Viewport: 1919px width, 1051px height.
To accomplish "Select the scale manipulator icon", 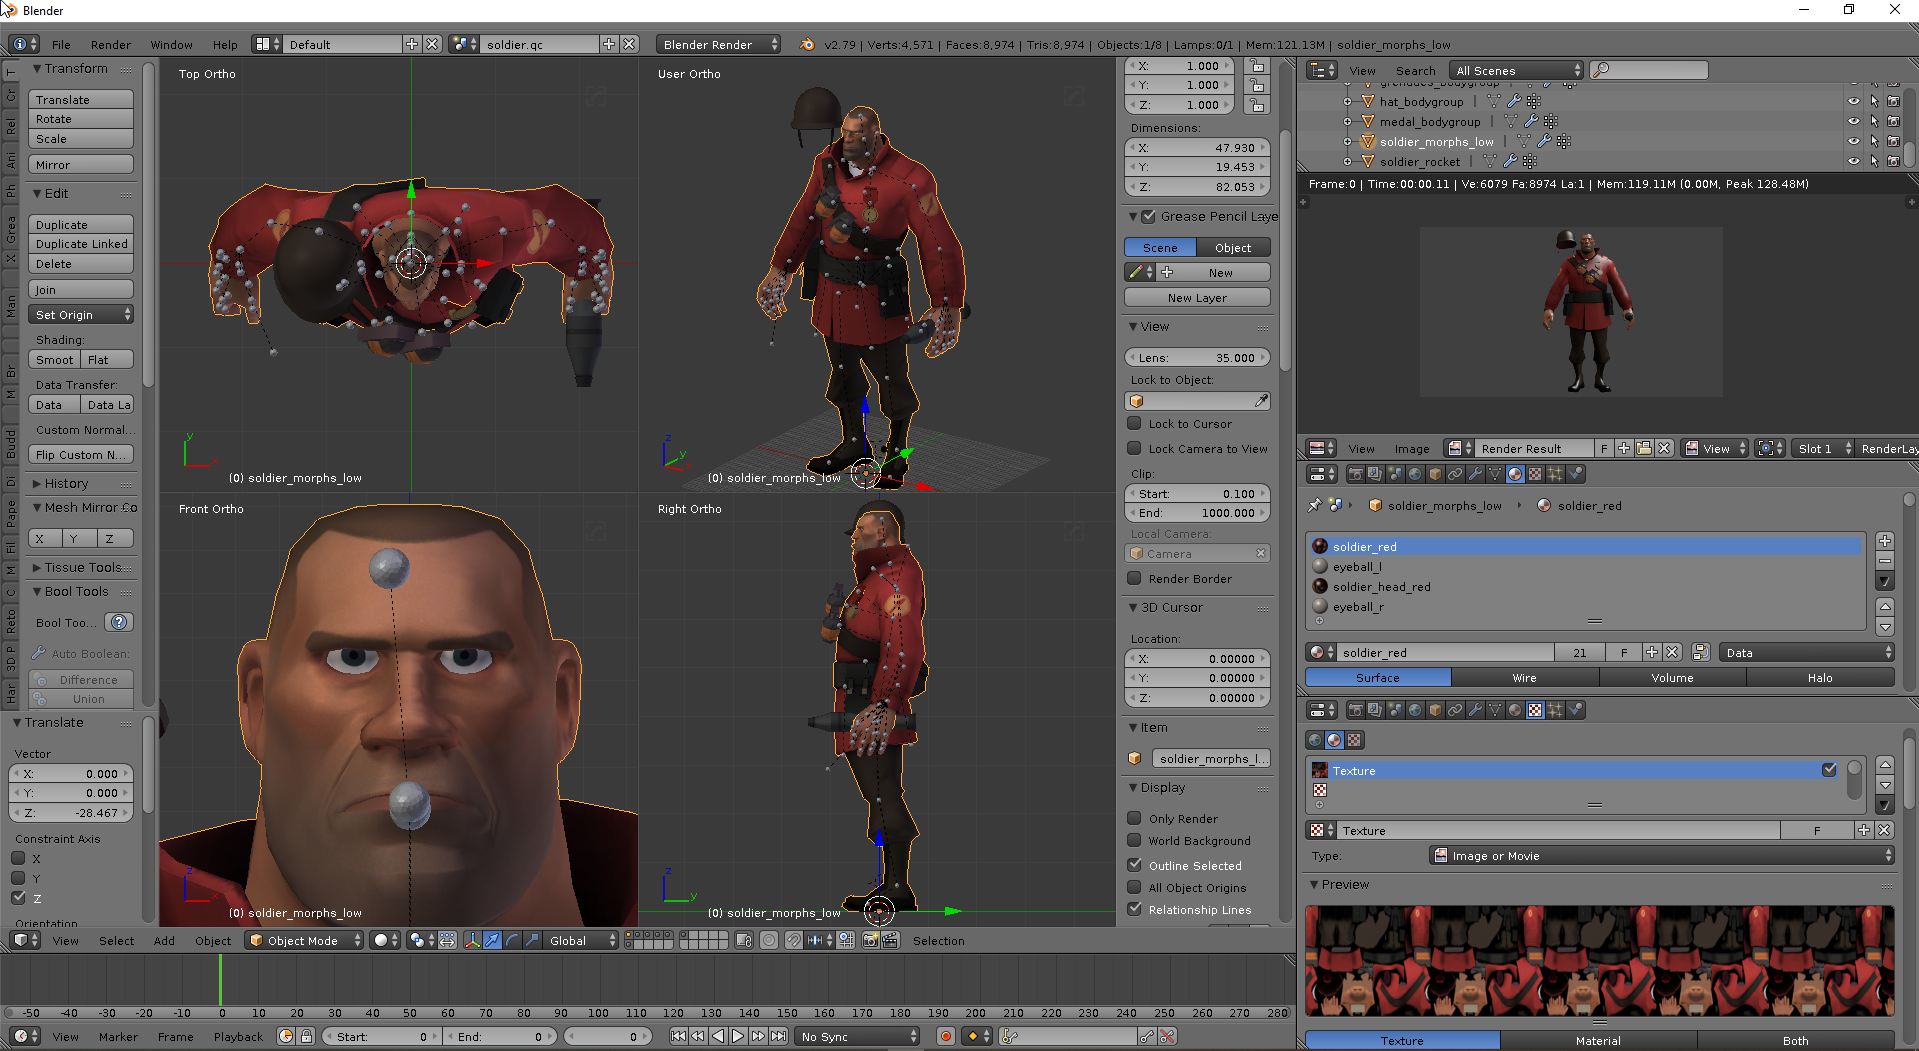I will coord(532,940).
